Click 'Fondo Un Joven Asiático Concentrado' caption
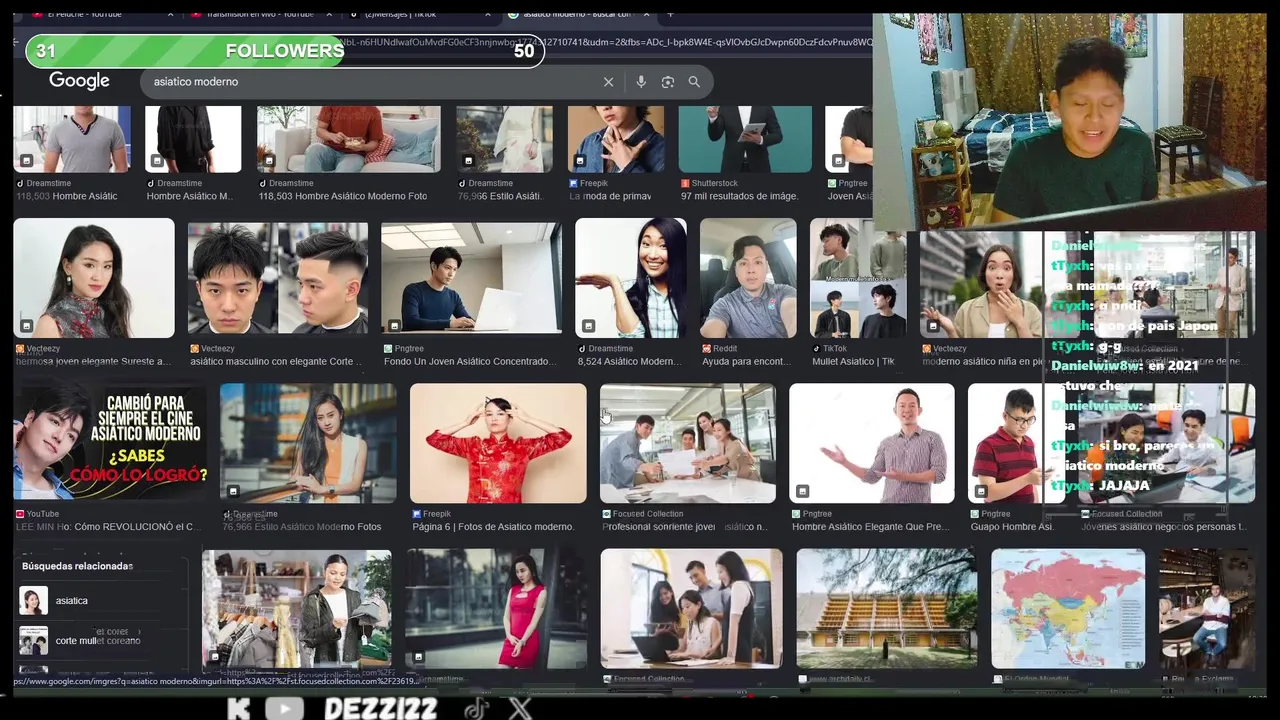Image resolution: width=1280 pixels, height=720 pixels. click(469, 361)
